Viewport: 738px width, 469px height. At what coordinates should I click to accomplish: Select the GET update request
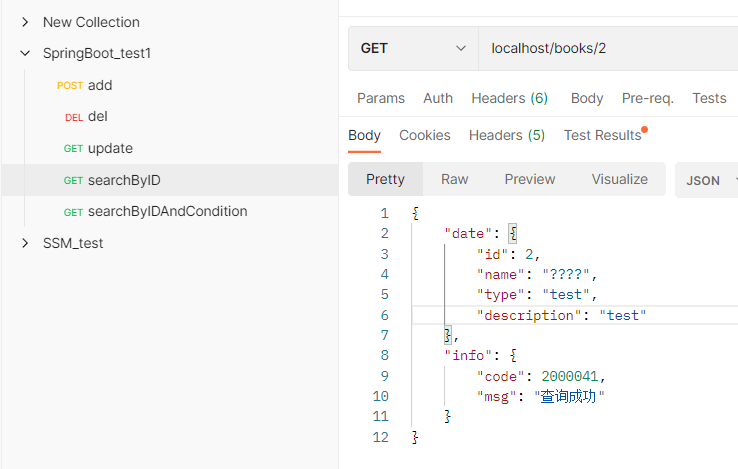109,148
